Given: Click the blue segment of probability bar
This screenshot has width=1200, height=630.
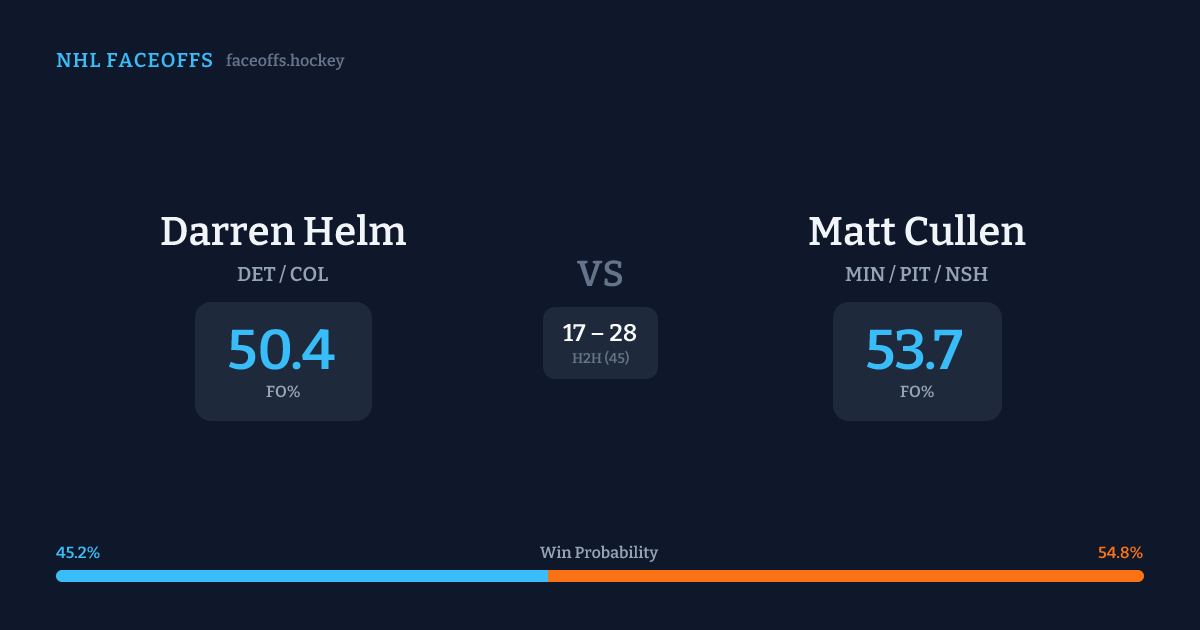Looking at the screenshot, I should point(300,576).
